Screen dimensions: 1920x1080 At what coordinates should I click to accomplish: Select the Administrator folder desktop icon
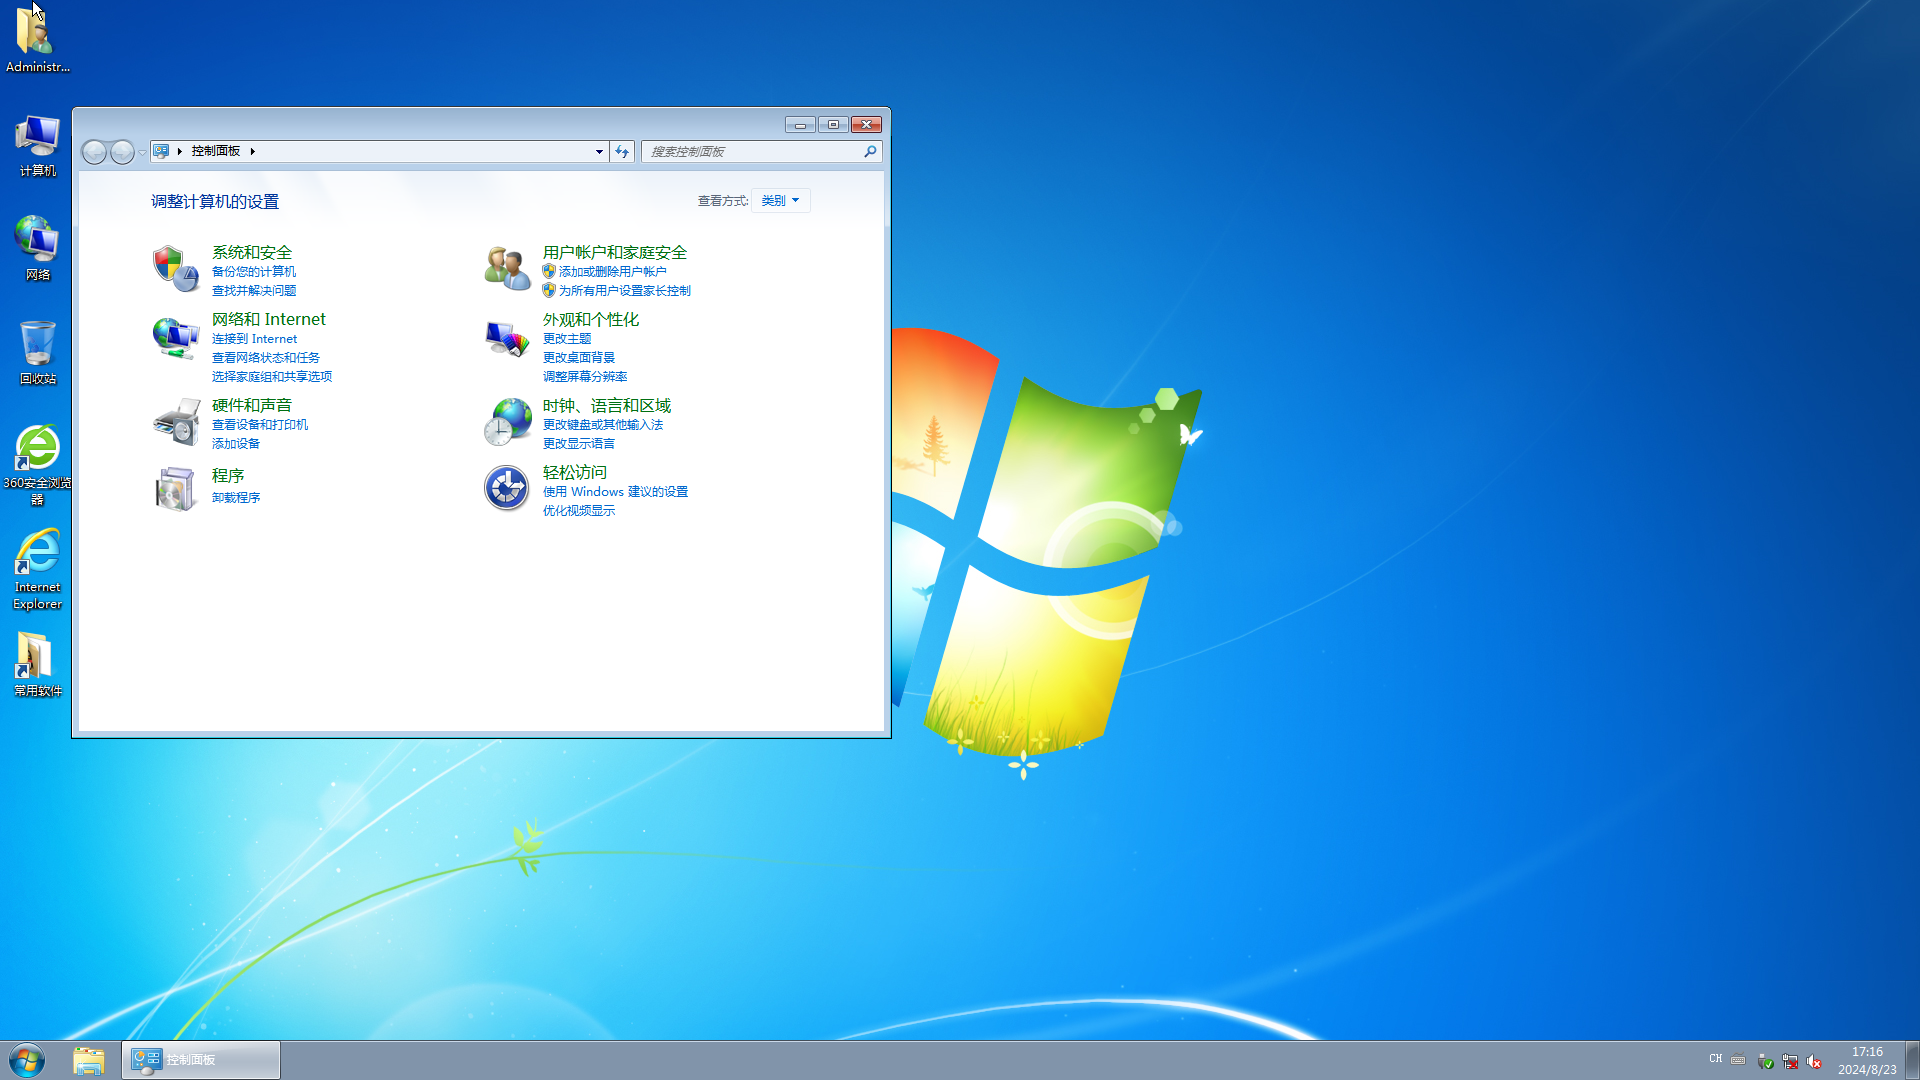(38, 40)
